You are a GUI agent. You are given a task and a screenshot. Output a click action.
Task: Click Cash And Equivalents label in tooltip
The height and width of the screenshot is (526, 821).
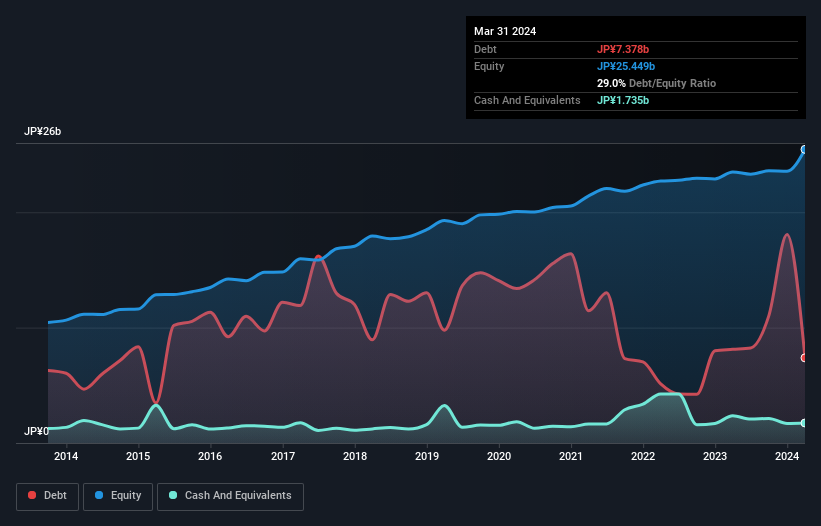(527, 100)
